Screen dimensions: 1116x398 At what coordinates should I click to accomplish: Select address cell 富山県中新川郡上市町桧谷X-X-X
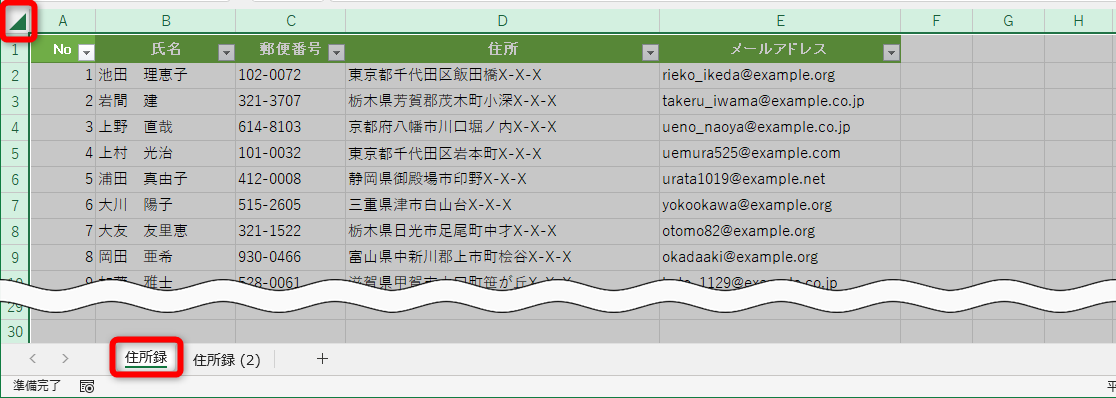point(502,258)
